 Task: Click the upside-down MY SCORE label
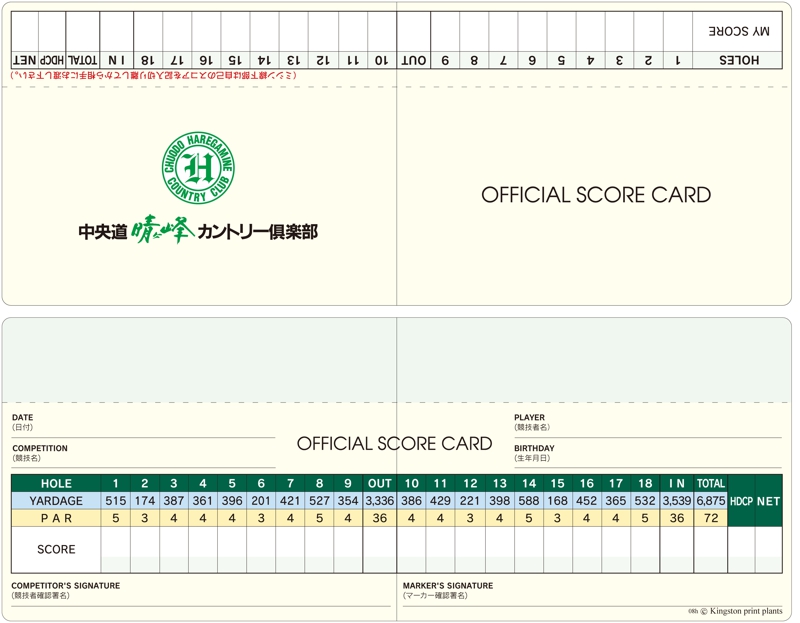click(x=738, y=31)
